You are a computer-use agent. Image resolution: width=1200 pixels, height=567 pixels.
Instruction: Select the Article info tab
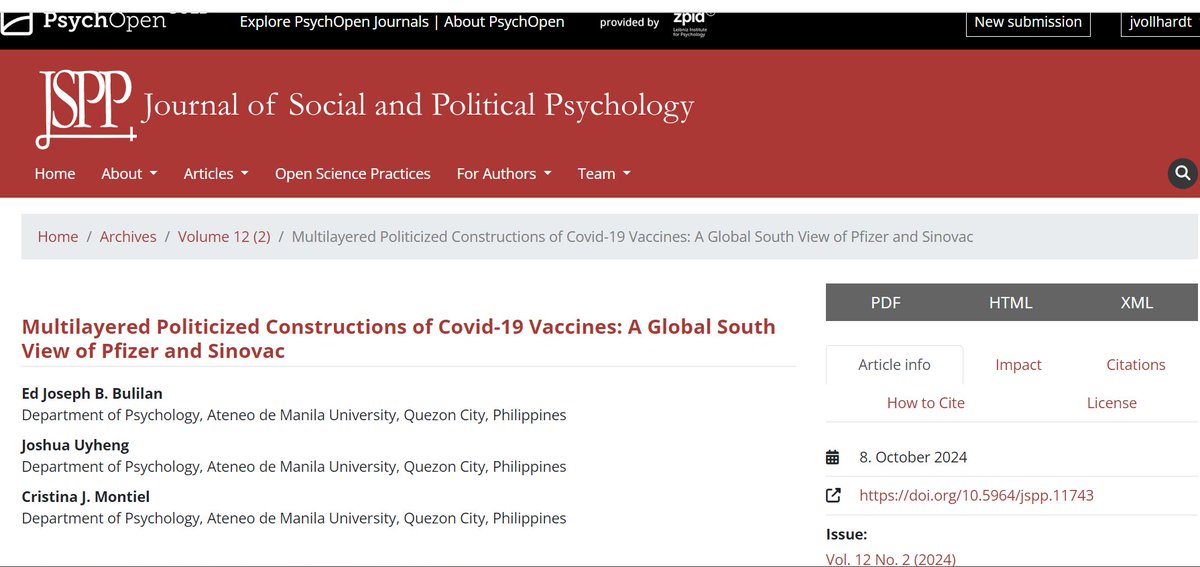point(894,365)
